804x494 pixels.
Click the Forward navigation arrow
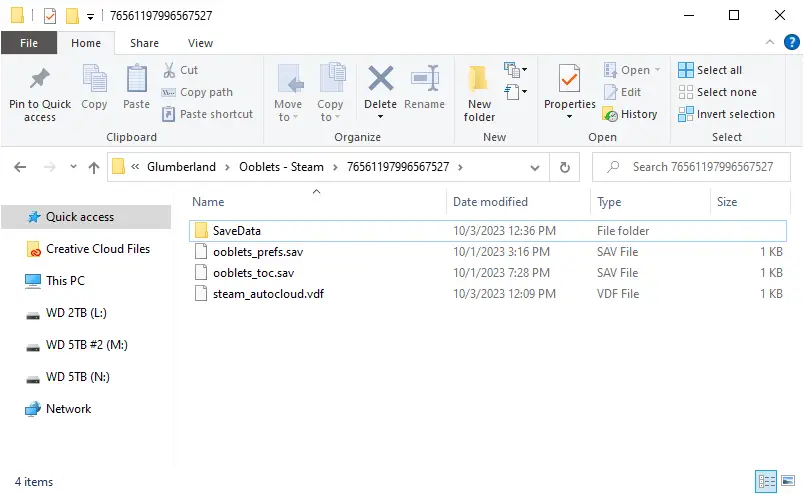coord(49,167)
